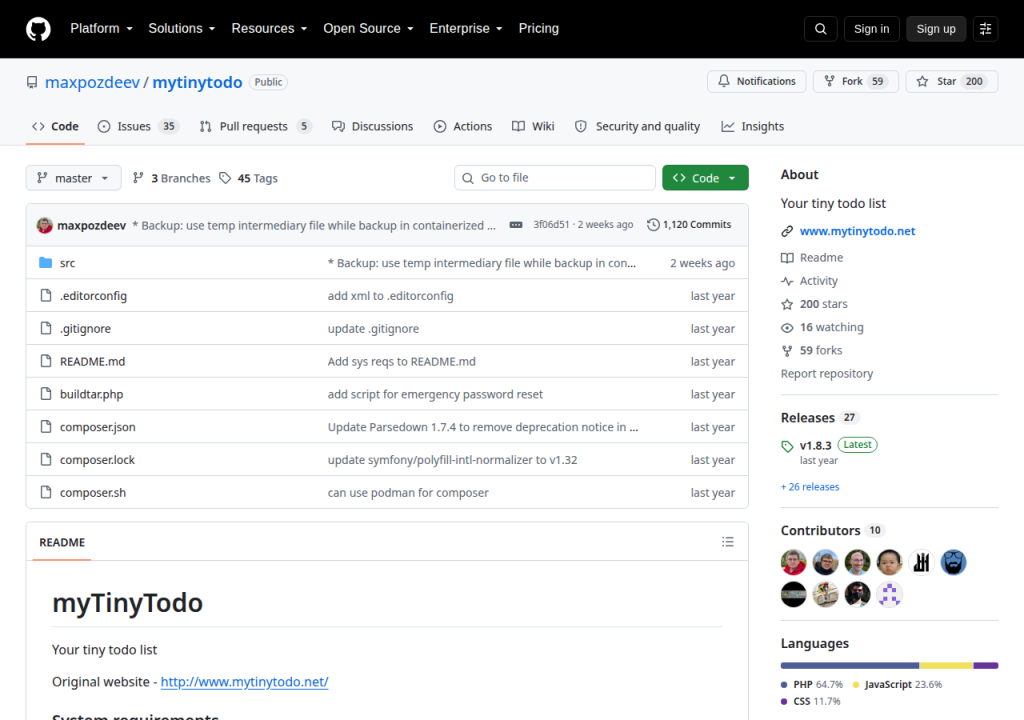Screen dimensions: 1024x720
Task: Expand the Platform menu
Action: 102,29
